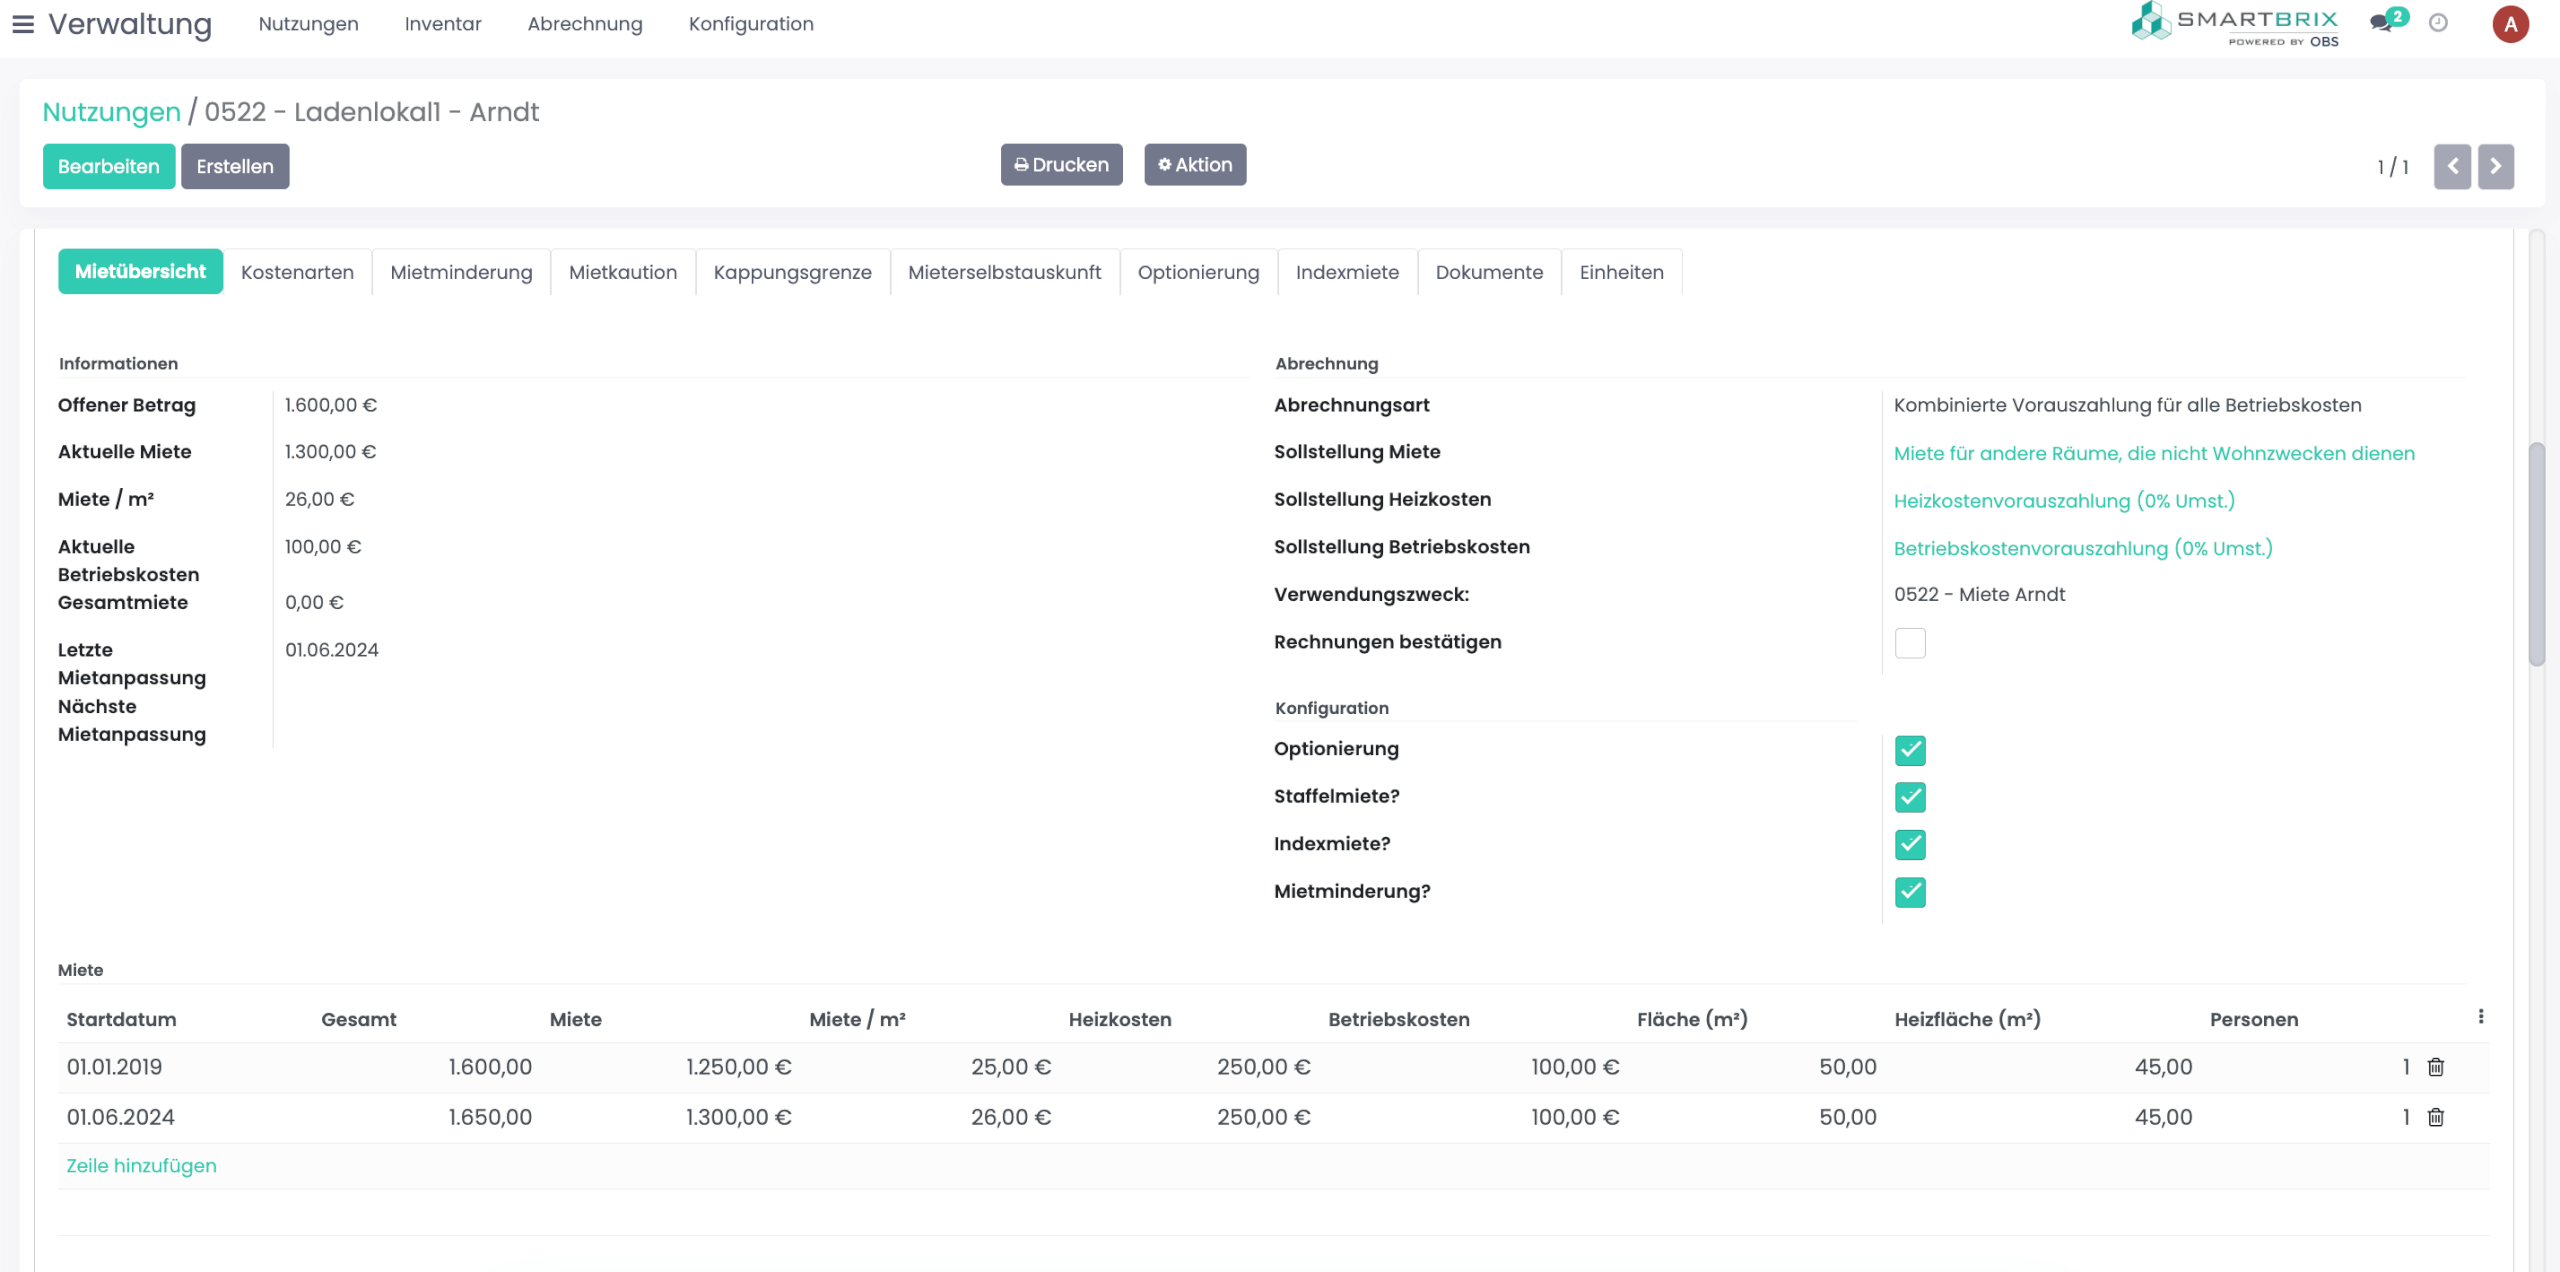Delete the 01.06.2024 rent row
Screen dimensions: 2560x1272
[x=2436, y=1117]
